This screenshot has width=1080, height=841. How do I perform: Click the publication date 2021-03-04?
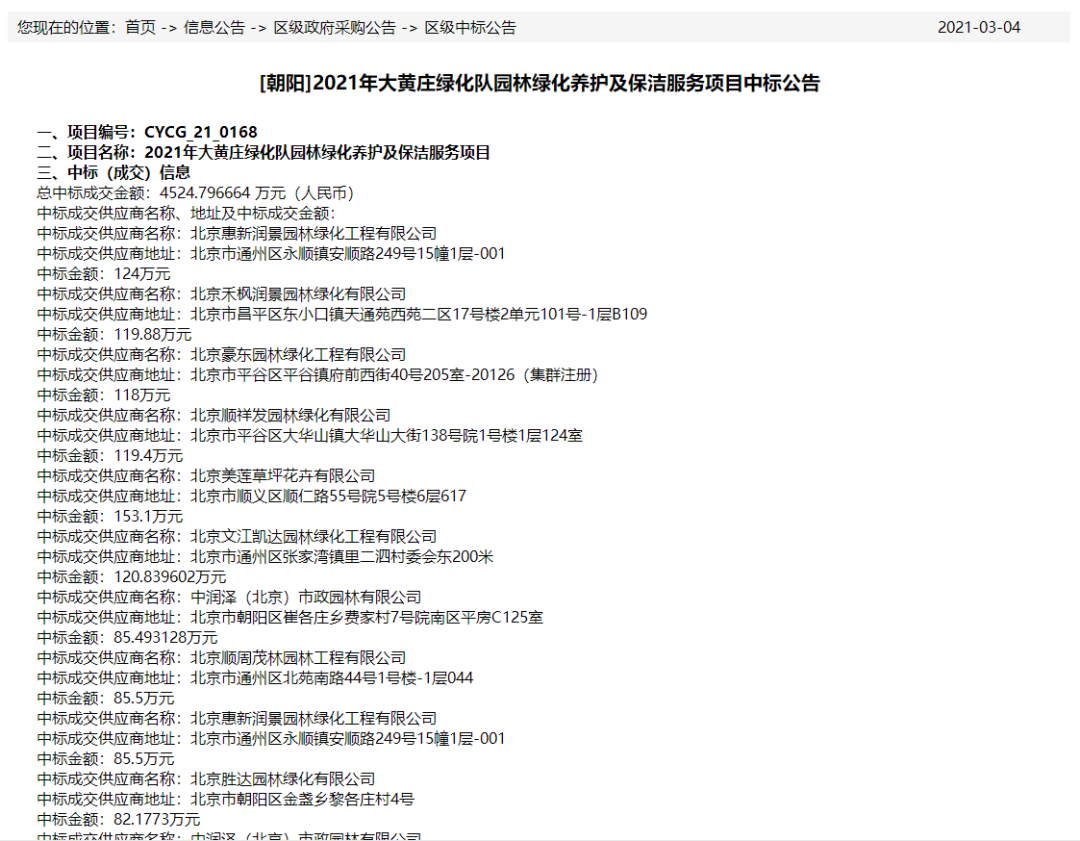click(x=978, y=28)
